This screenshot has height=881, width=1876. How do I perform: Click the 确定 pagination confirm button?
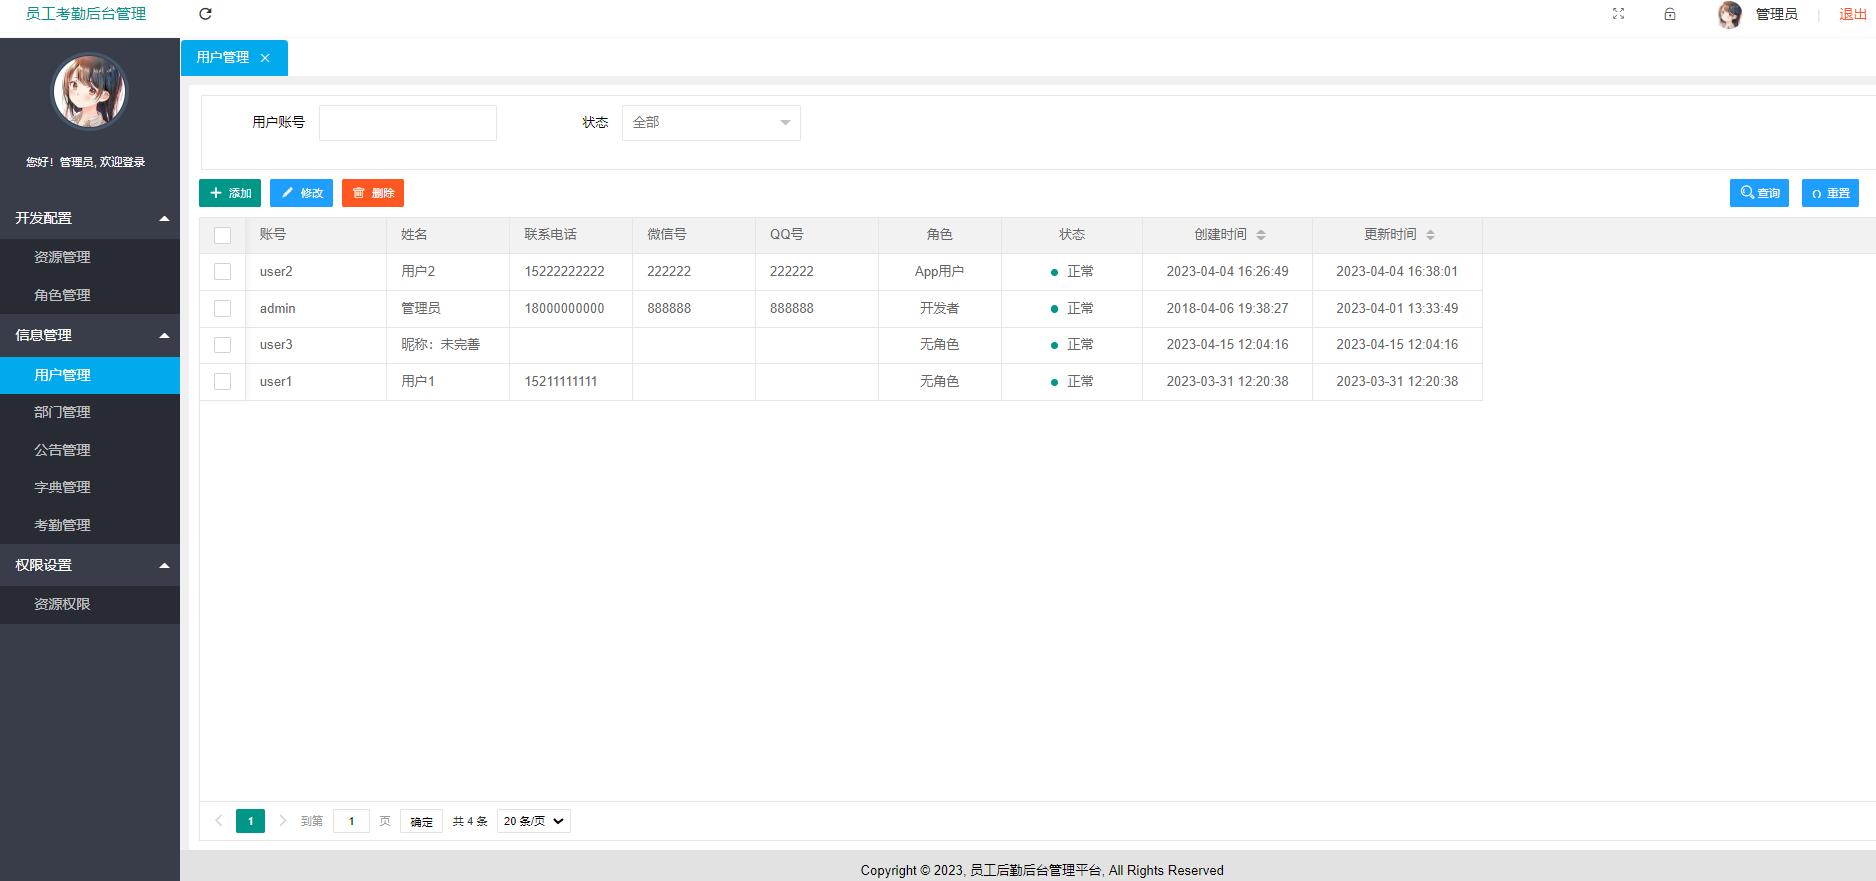point(422,821)
